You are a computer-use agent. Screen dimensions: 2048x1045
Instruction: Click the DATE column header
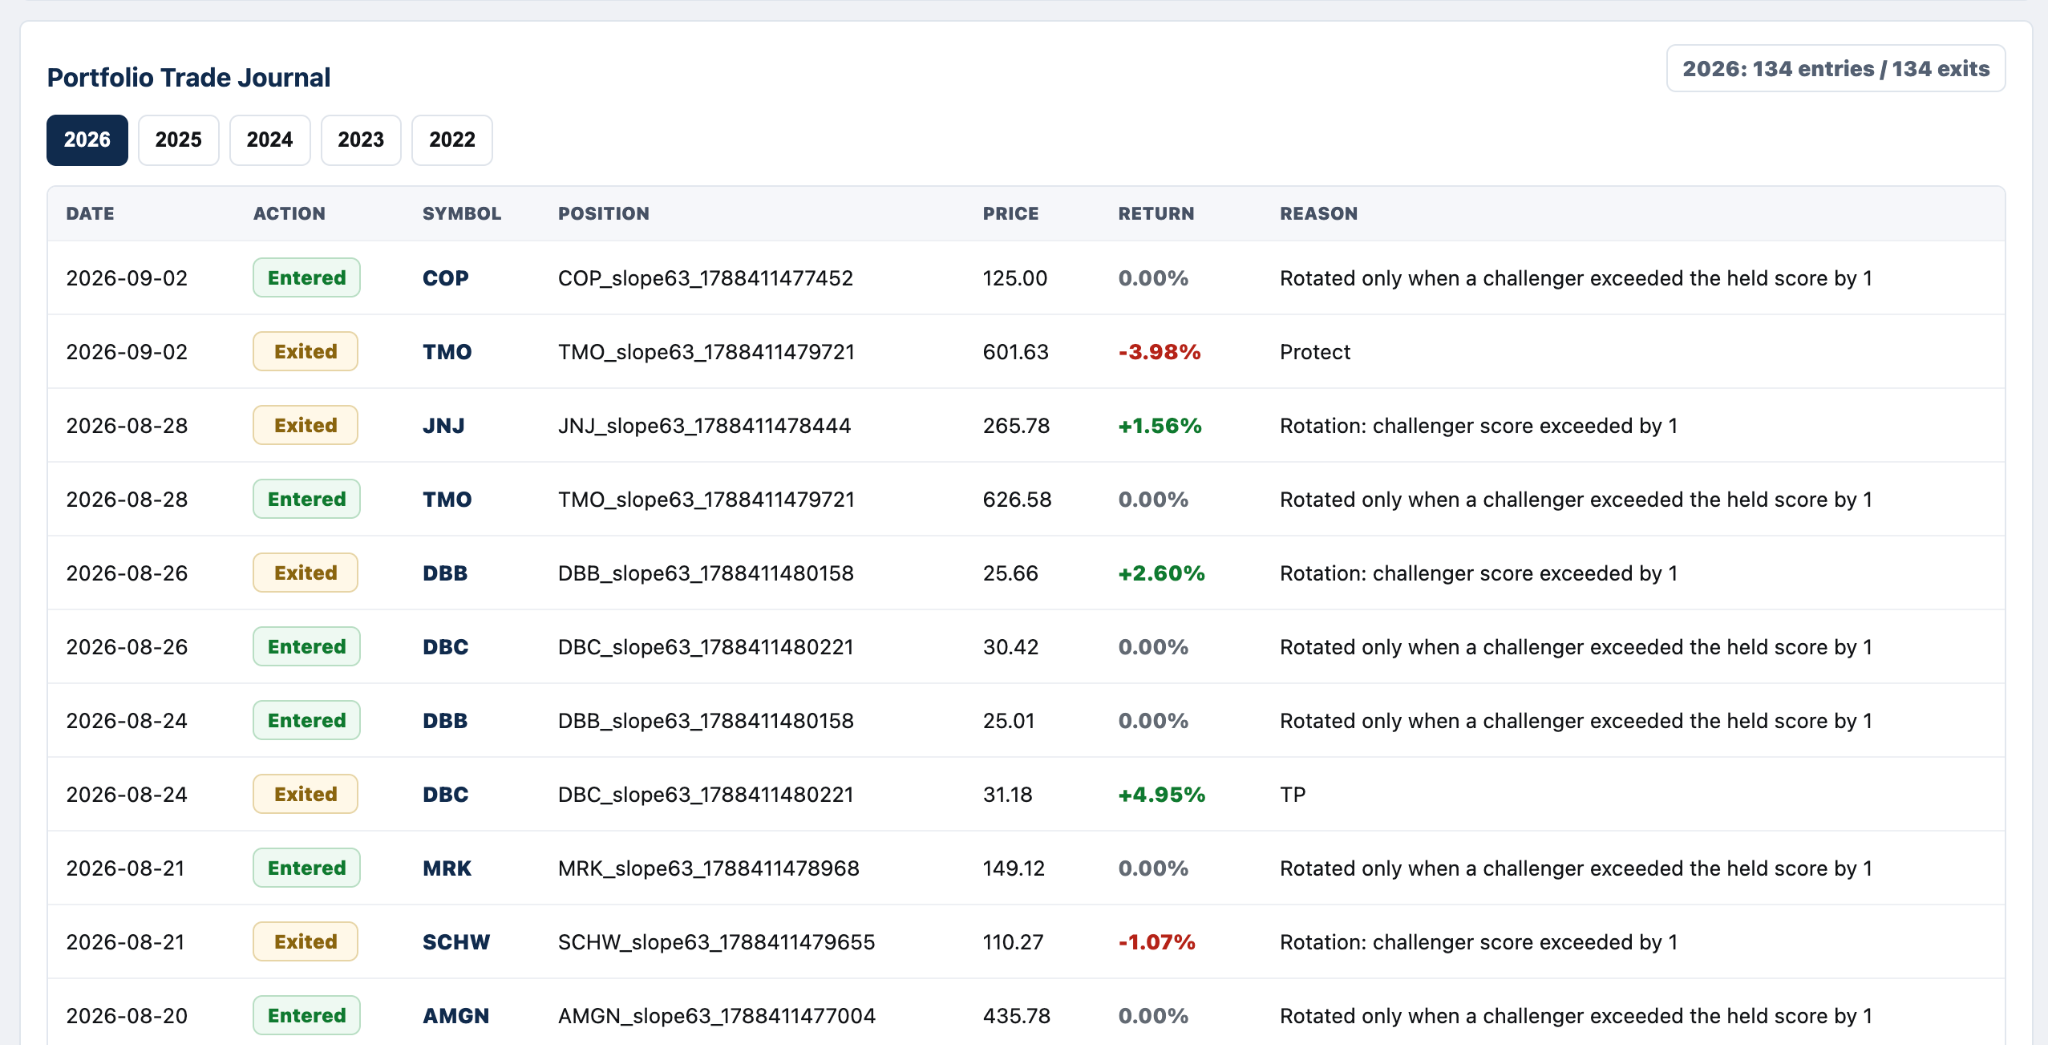tap(90, 214)
